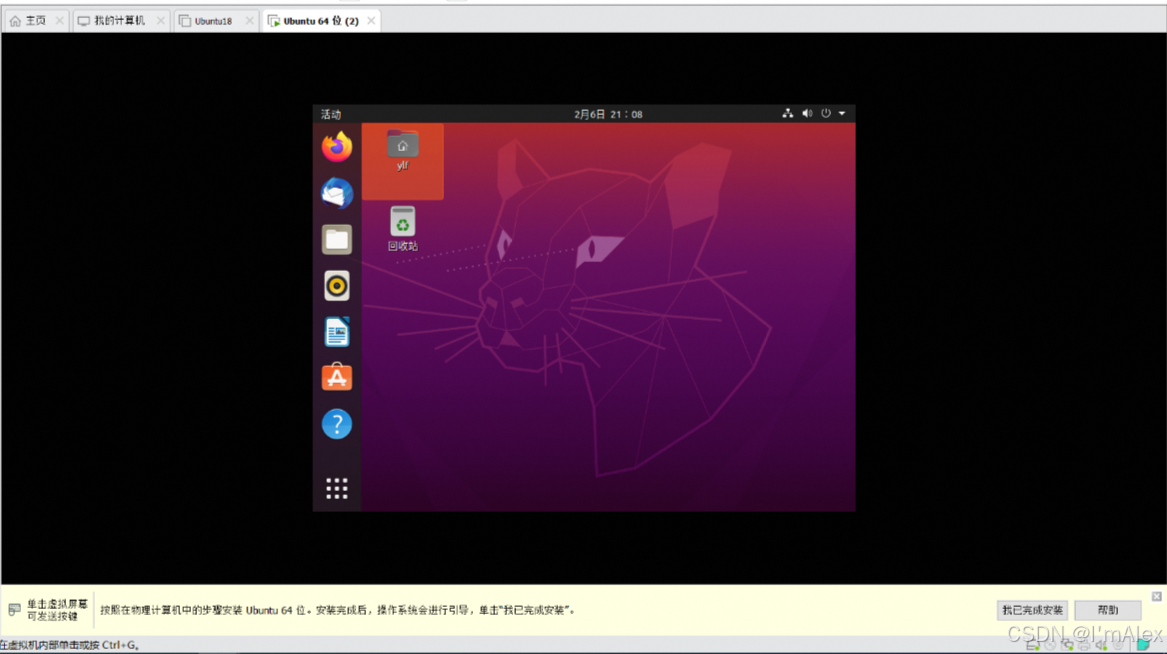
Task: Close the 我的计算机 tab
Action: pos(160,21)
